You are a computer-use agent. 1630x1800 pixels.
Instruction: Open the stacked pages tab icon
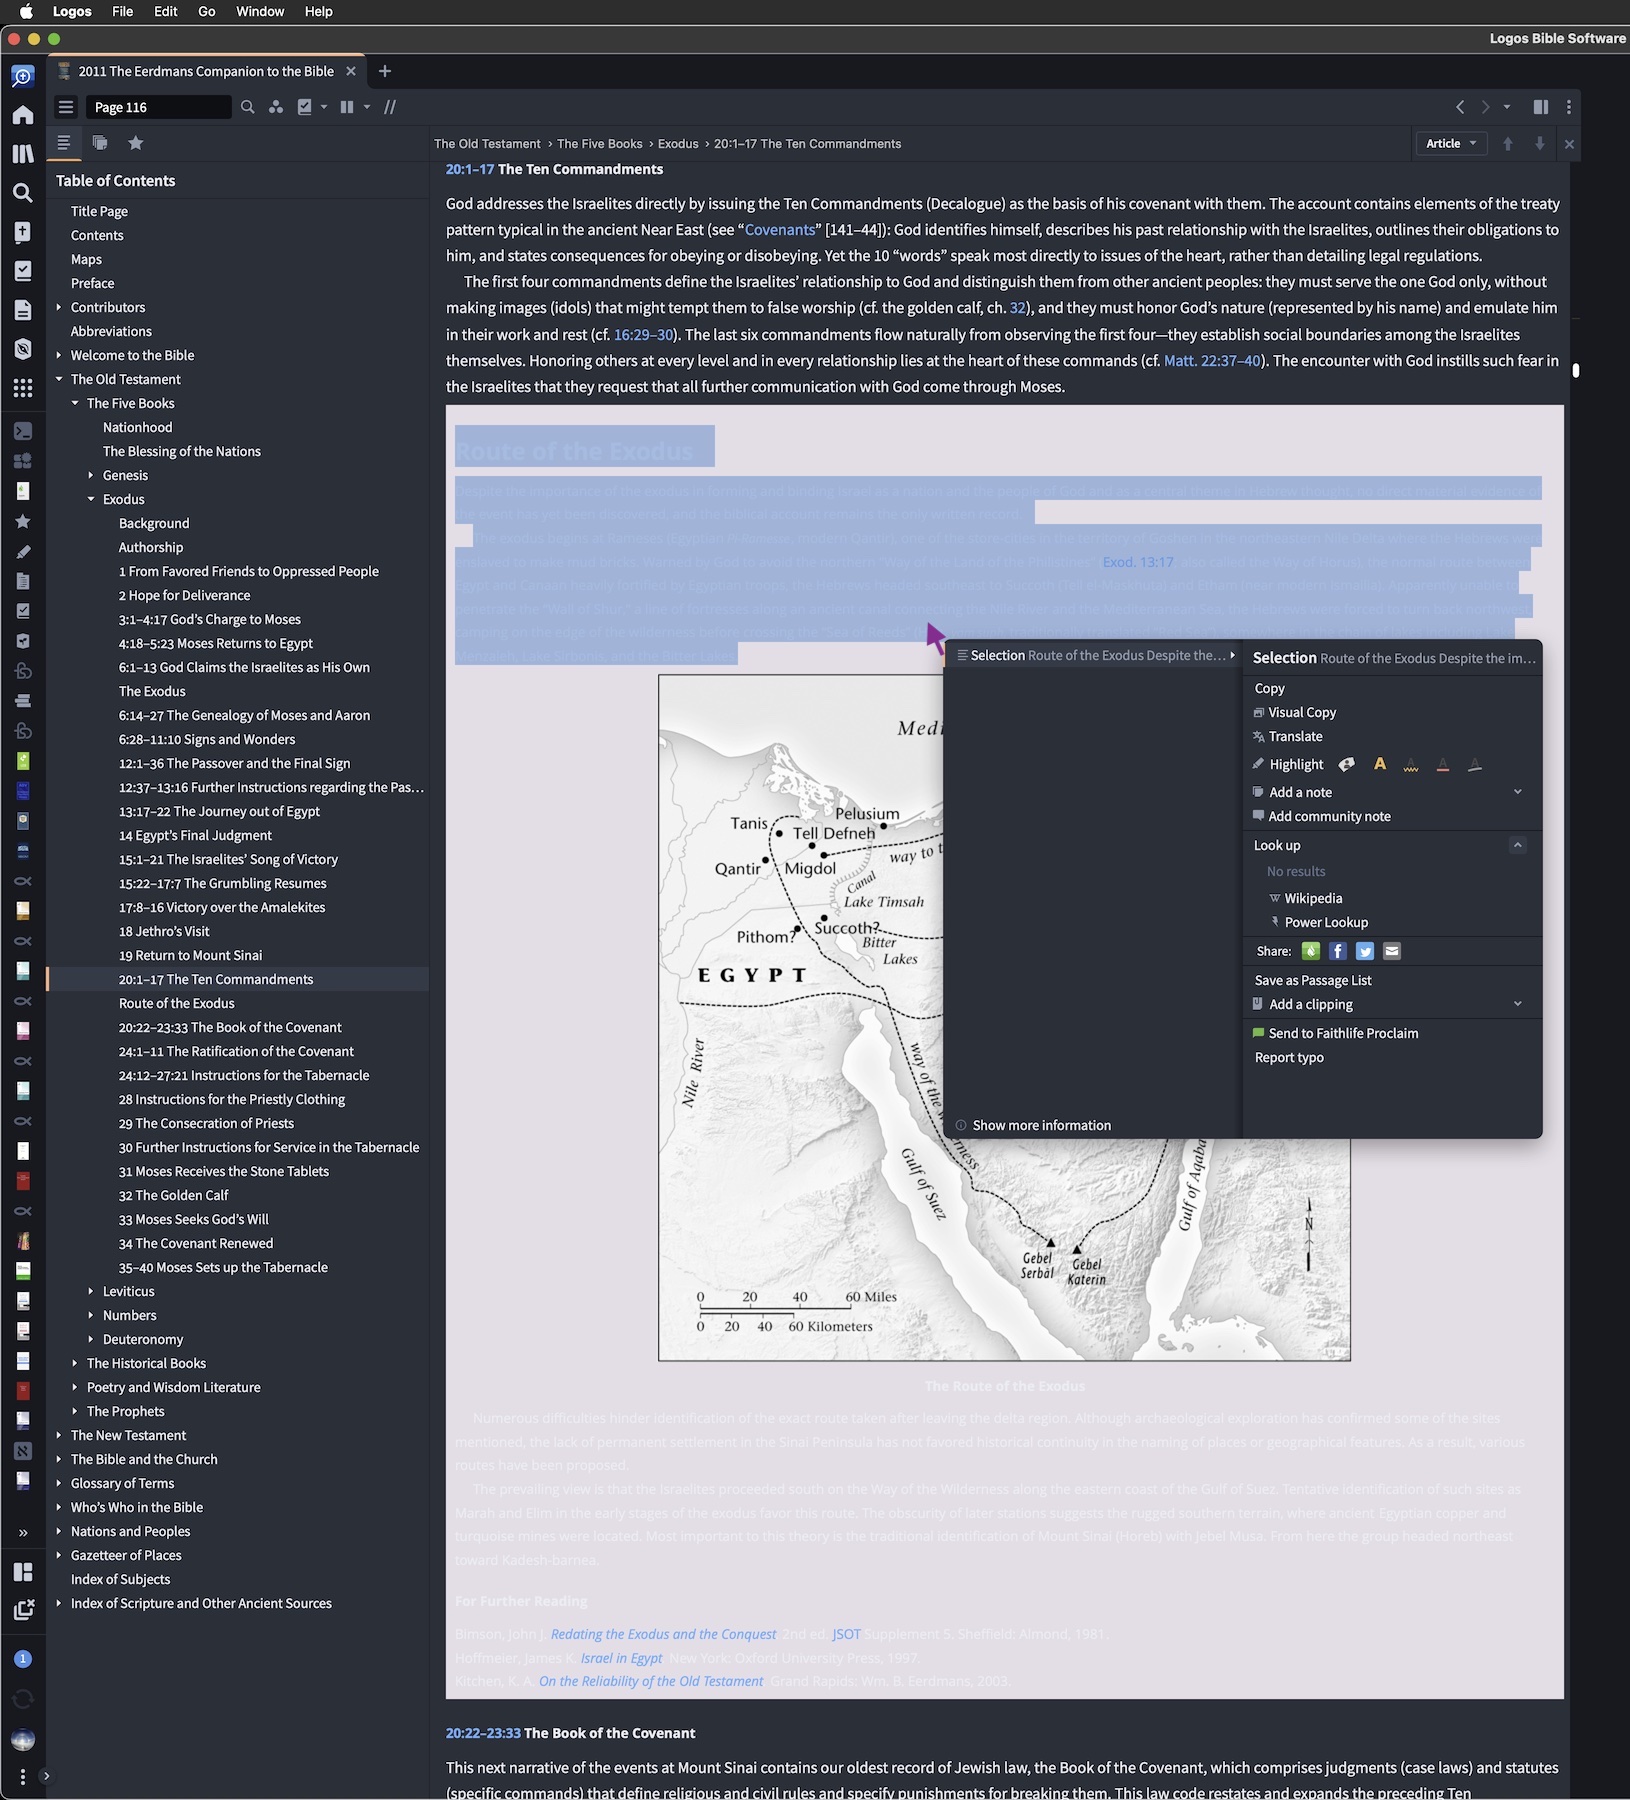point(100,143)
